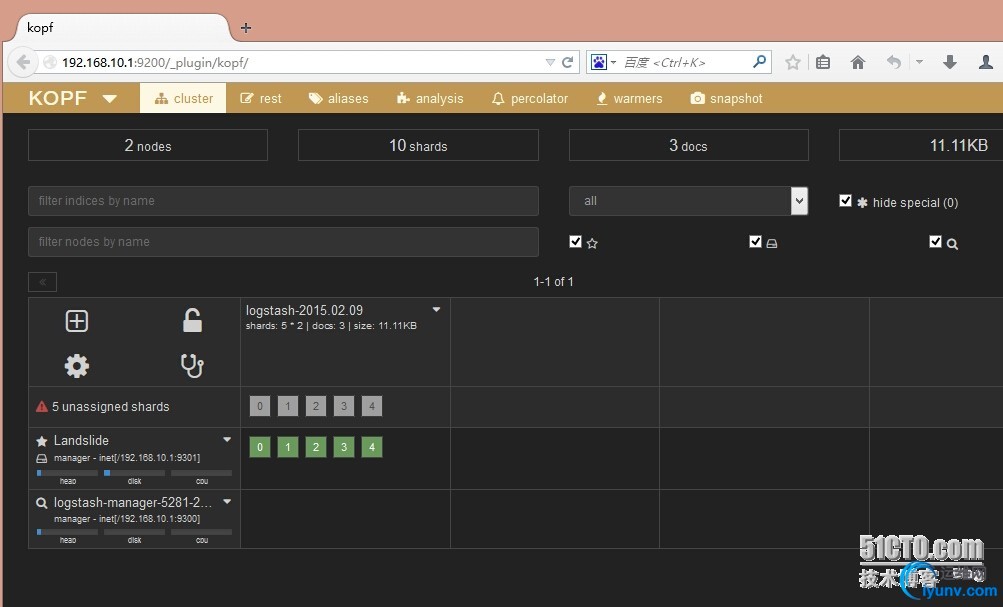Switch to the cluster tab
The height and width of the screenshot is (607, 1003).
coord(183,98)
